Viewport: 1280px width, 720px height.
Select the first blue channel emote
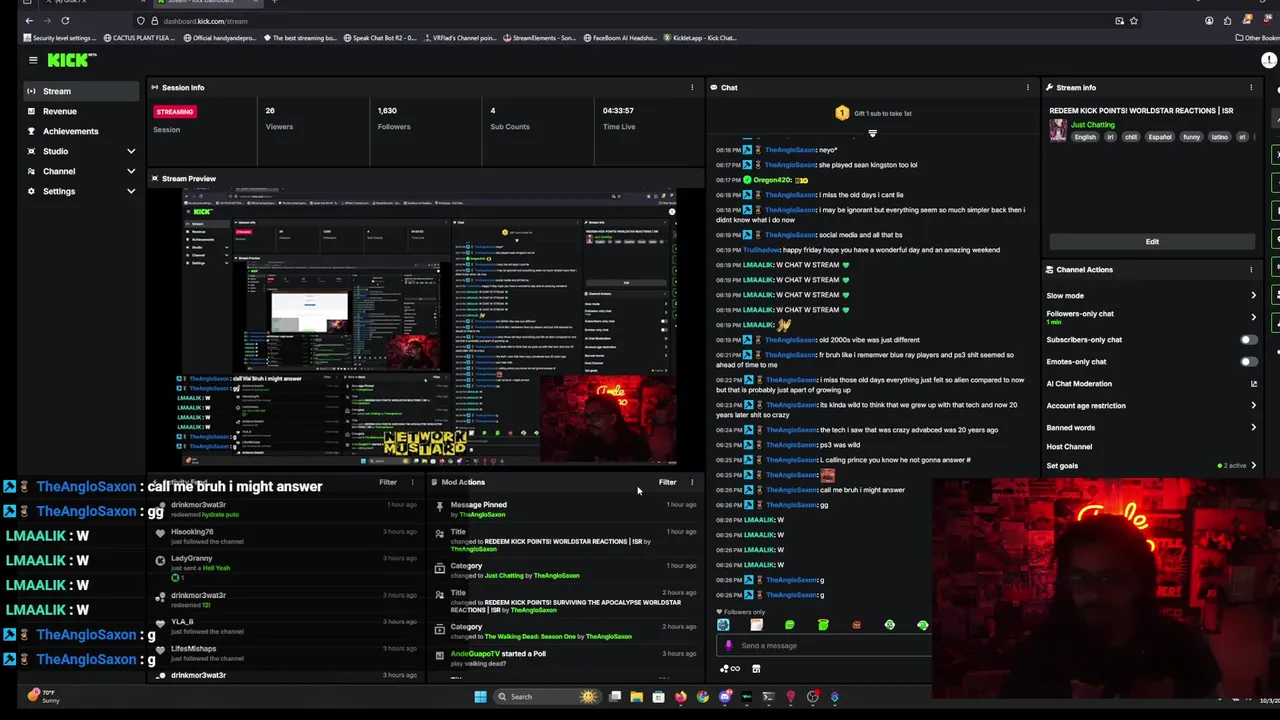tap(723, 625)
